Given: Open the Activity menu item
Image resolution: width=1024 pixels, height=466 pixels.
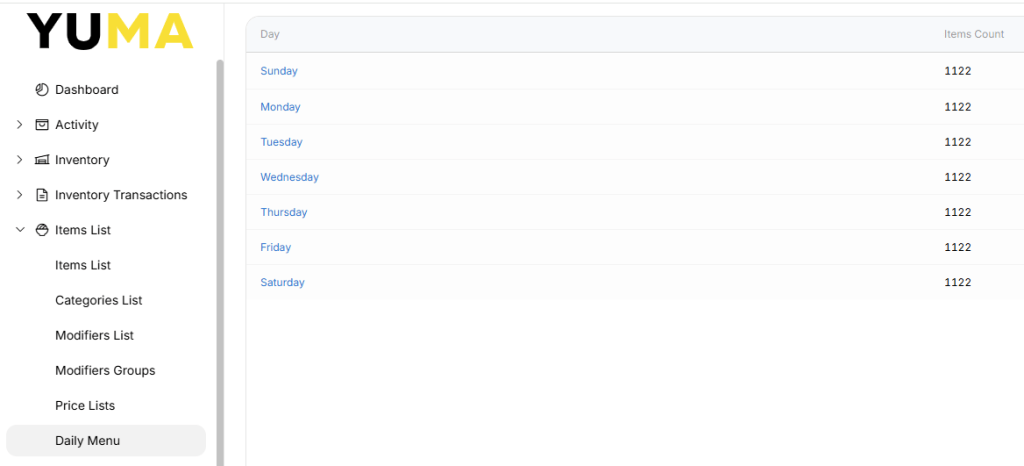Looking at the screenshot, I should (76, 125).
